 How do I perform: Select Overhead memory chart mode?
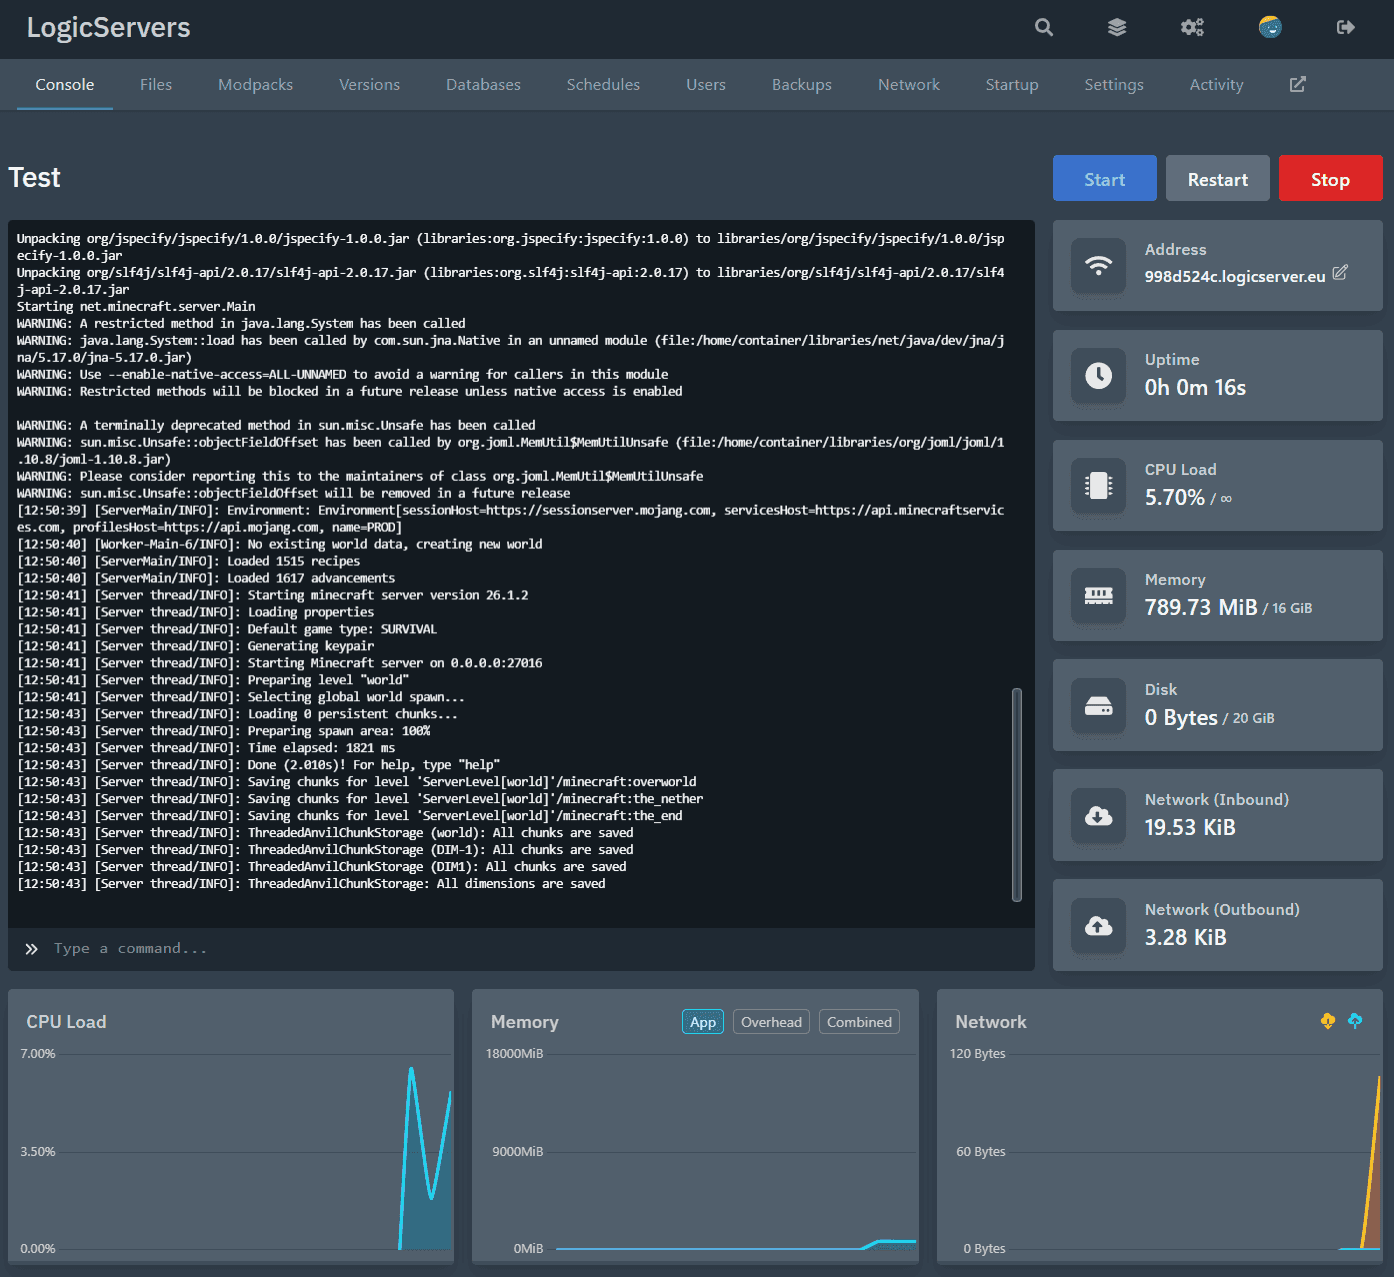(771, 1022)
